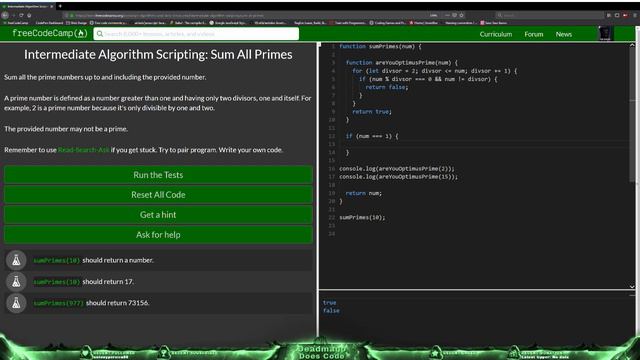The width and height of the screenshot is (640, 360).
Task: Click Run the Tests button
Action: 158,175
